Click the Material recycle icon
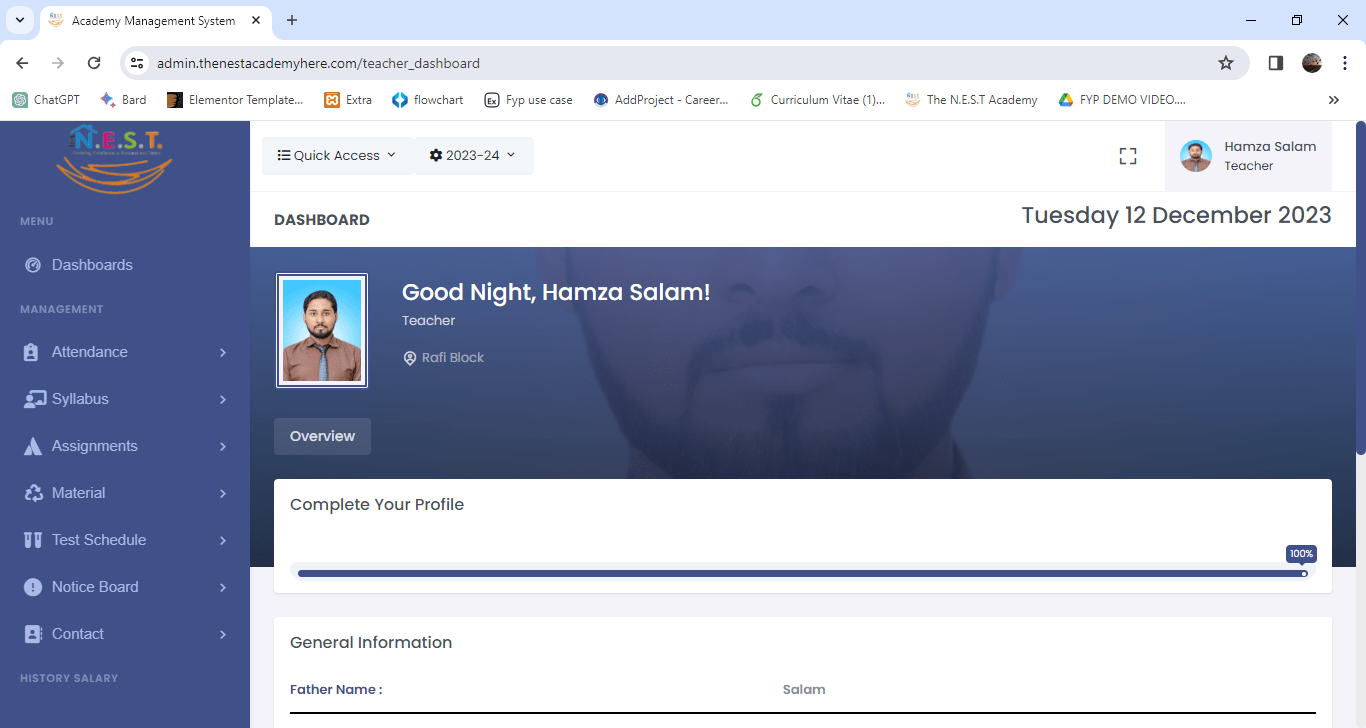The width and height of the screenshot is (1366, 728). (33, 493)
